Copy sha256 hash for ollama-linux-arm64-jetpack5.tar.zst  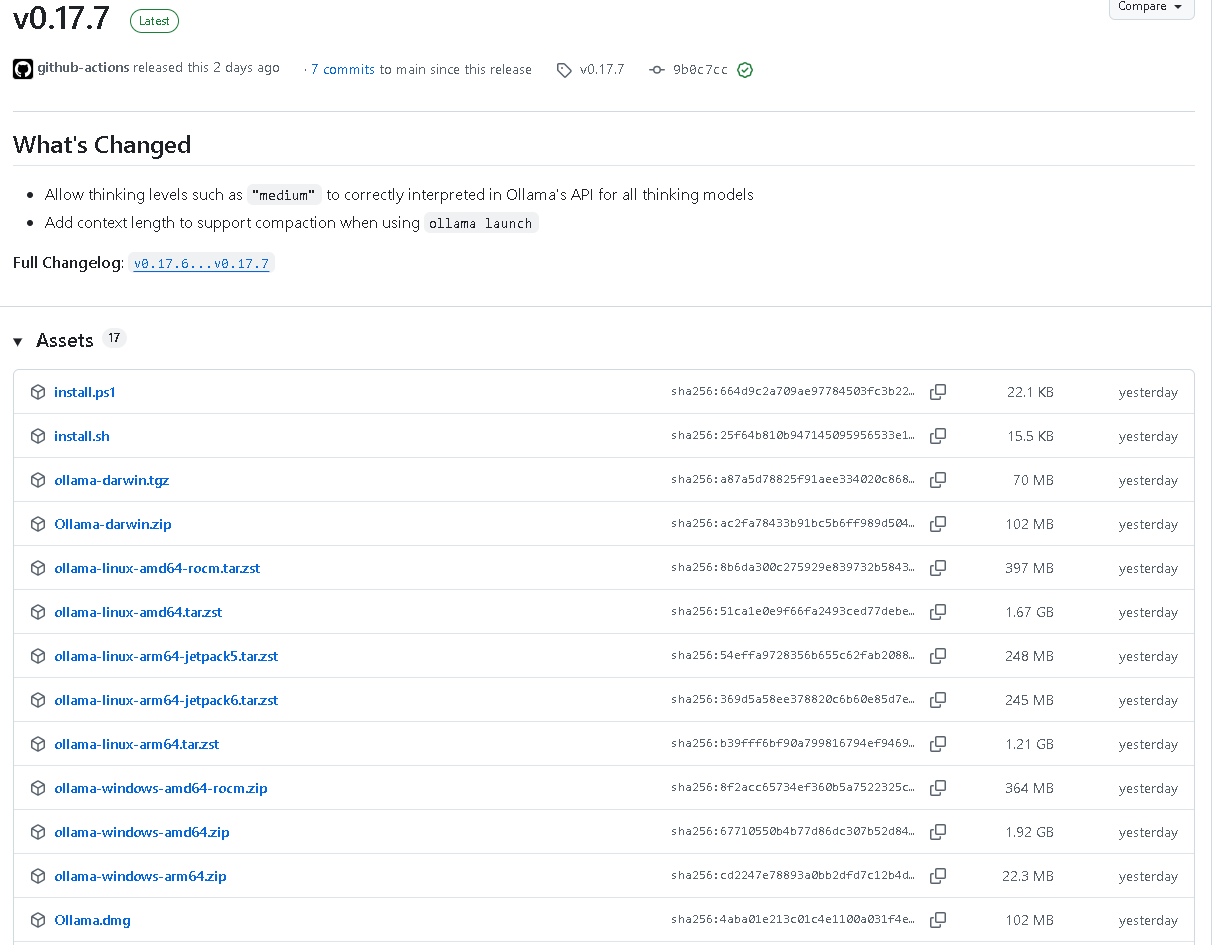click(938, 656)
